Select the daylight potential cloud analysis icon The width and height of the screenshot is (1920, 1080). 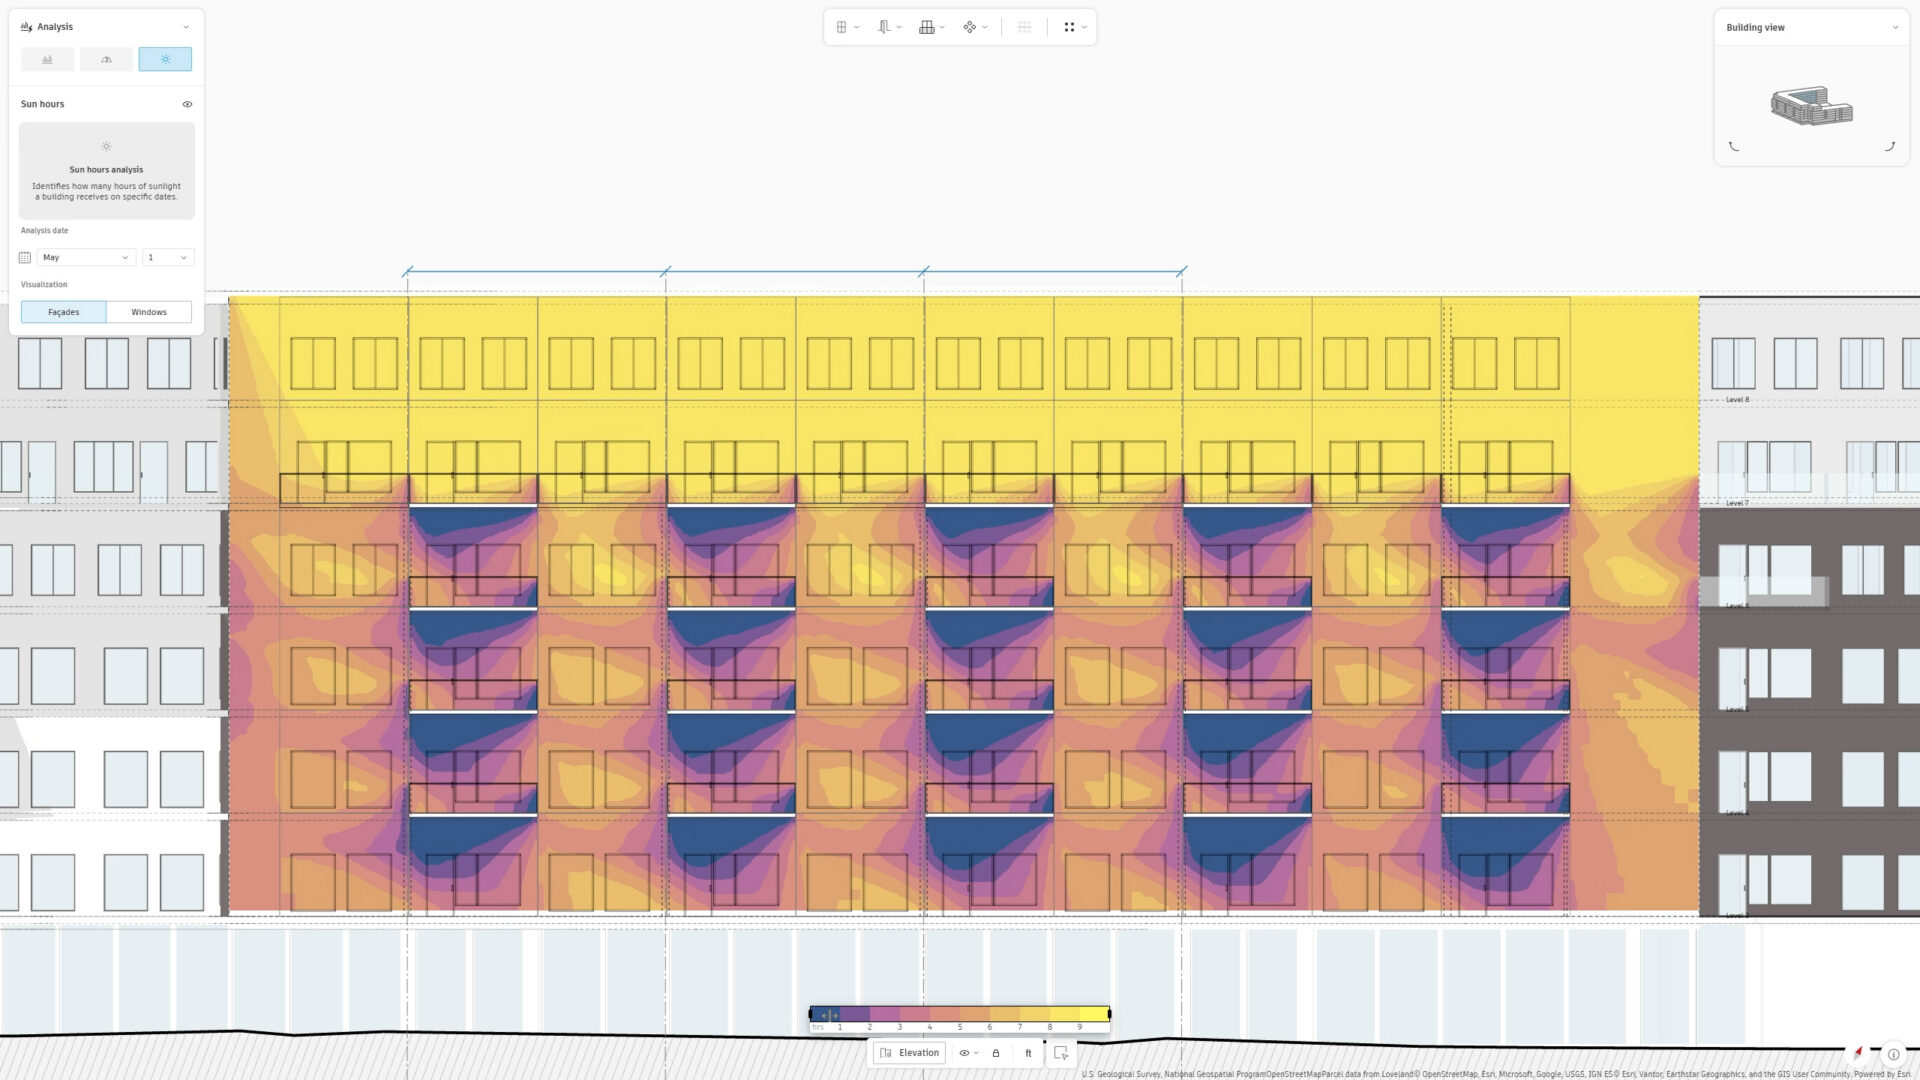click(x=106, y=59)
